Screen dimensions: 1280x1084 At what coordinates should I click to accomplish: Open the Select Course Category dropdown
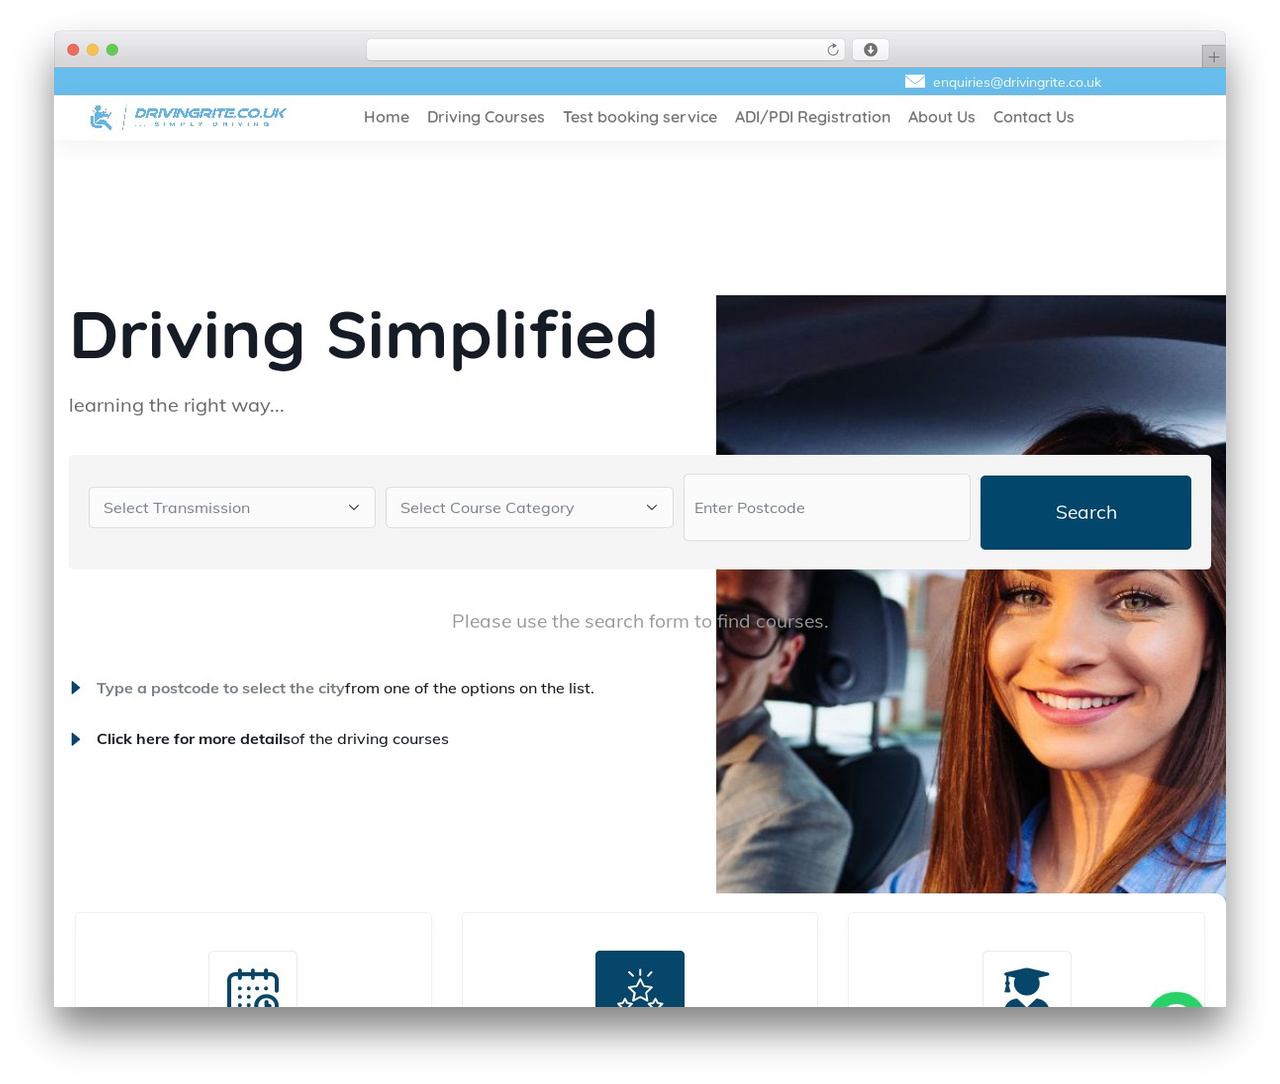click(529, 508)
